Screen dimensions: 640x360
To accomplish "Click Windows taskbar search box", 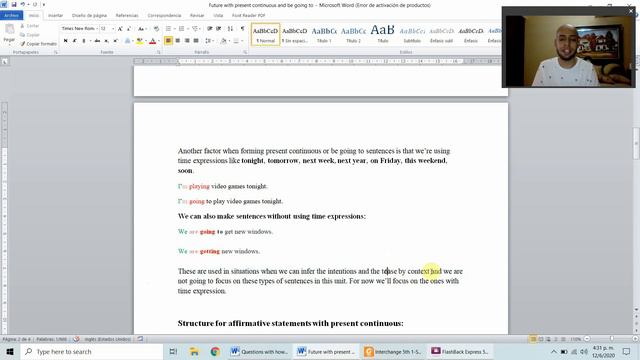I will click(x=91, y=351).
